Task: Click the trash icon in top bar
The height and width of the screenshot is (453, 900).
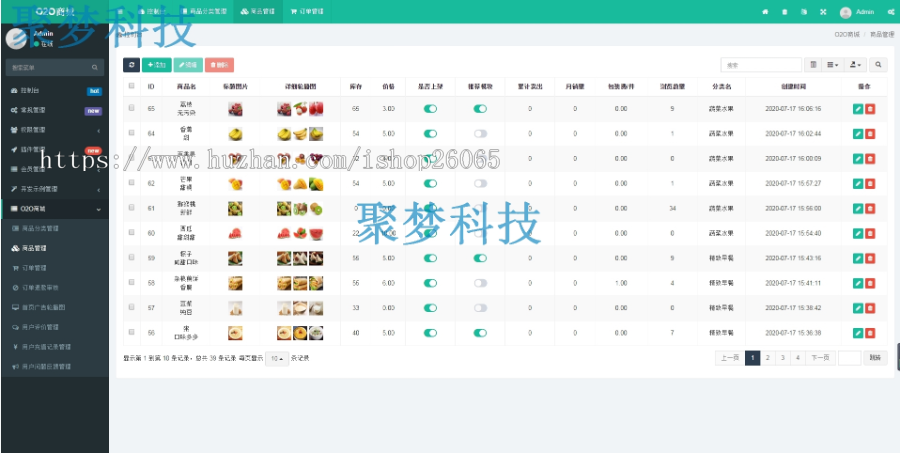Action: point(785,11)
